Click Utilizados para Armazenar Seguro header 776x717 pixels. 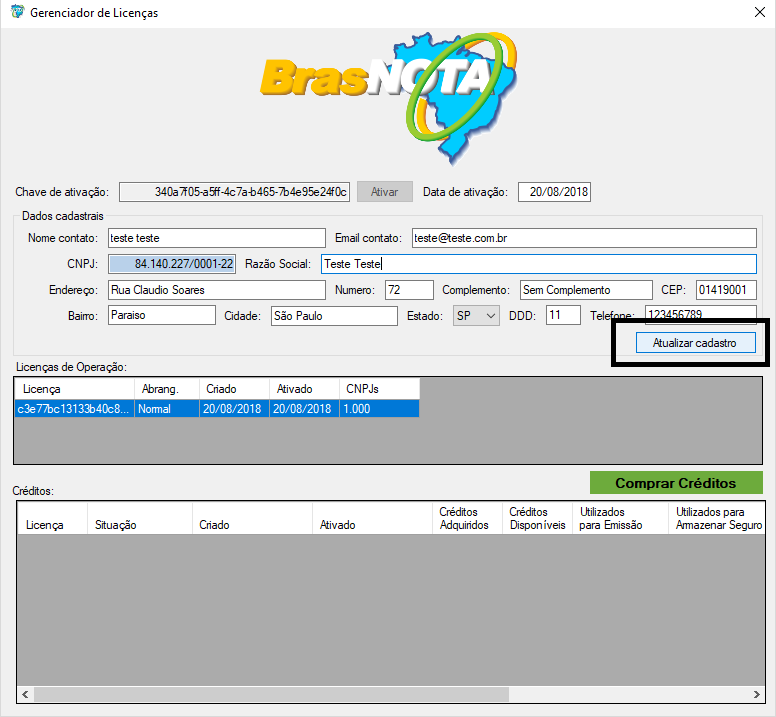point(717,518)
